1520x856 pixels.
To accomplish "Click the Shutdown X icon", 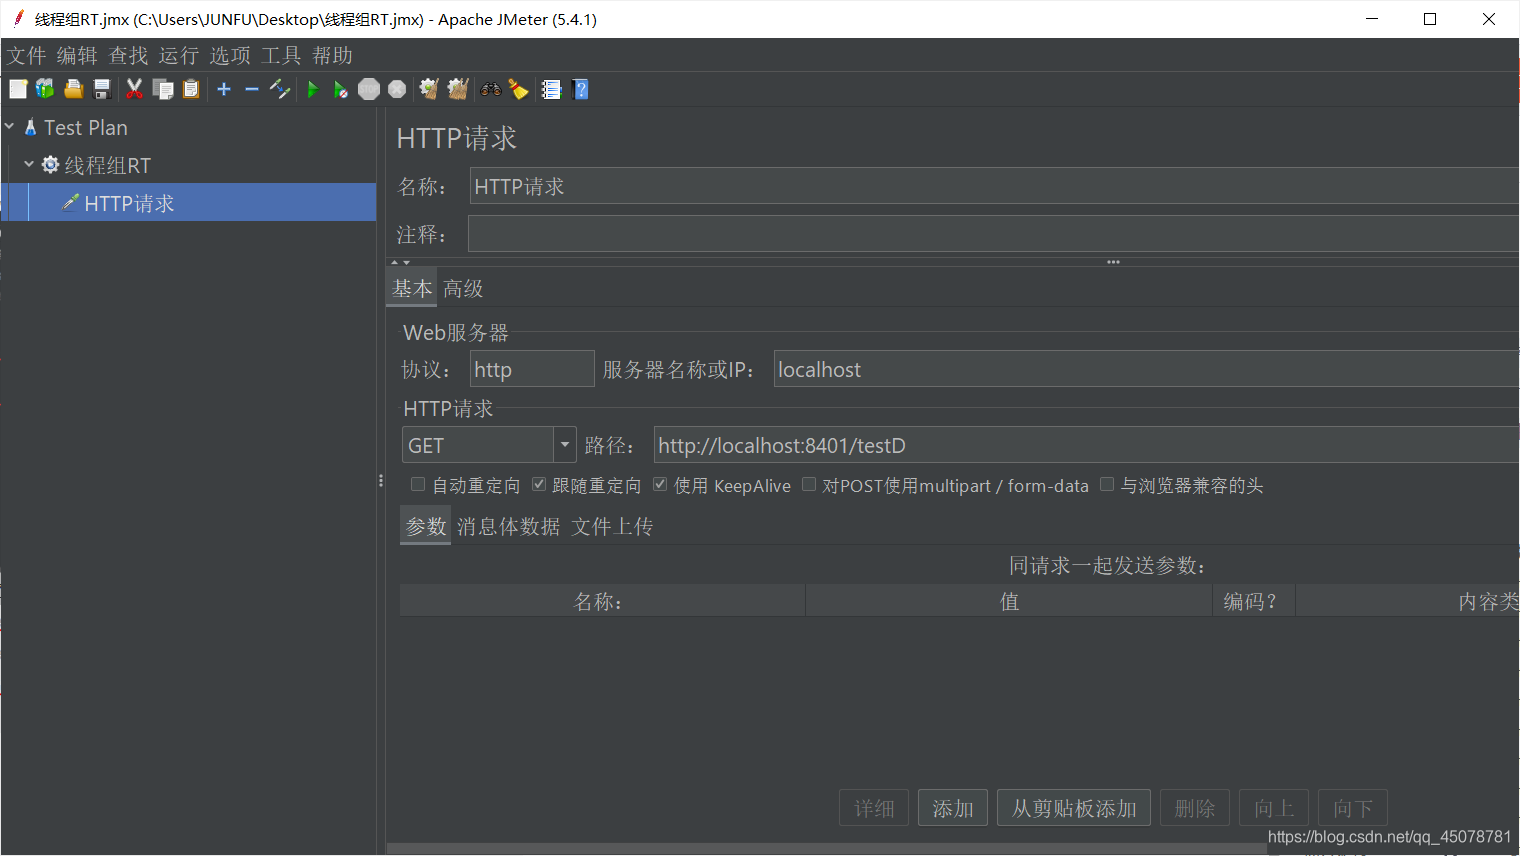I will (397, 89).
